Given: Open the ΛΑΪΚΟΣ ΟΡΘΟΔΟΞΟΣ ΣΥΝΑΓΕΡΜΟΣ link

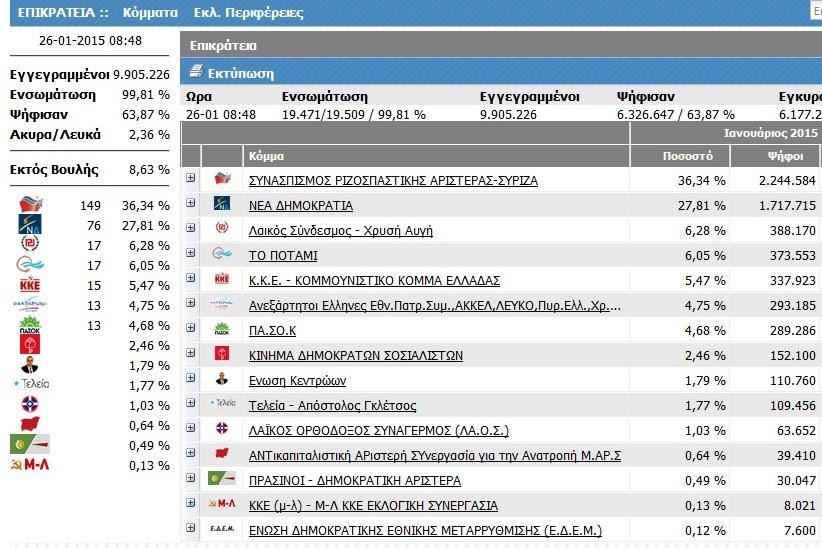Looking at the screenshot, I should [379, 431].
